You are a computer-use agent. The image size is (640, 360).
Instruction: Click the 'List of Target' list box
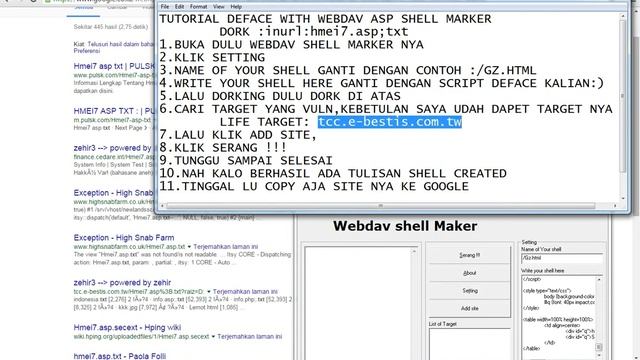click(x=469, y=344)
